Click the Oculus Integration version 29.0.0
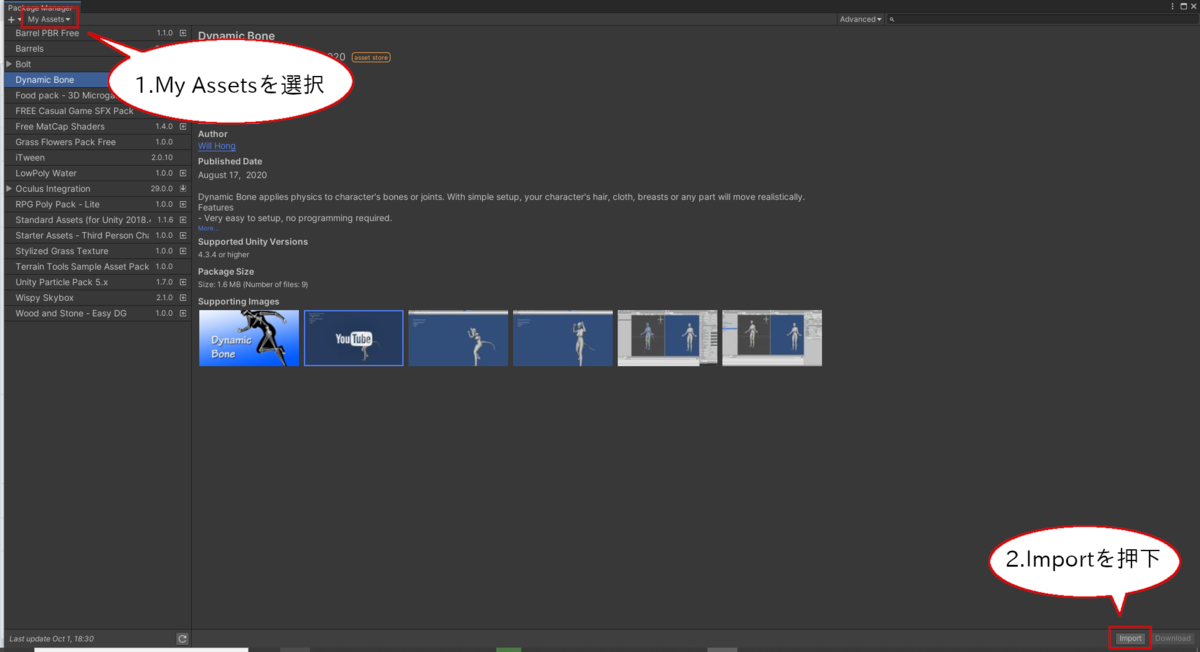The height and width of the screenshot is (652, 1200). point(162,188)
